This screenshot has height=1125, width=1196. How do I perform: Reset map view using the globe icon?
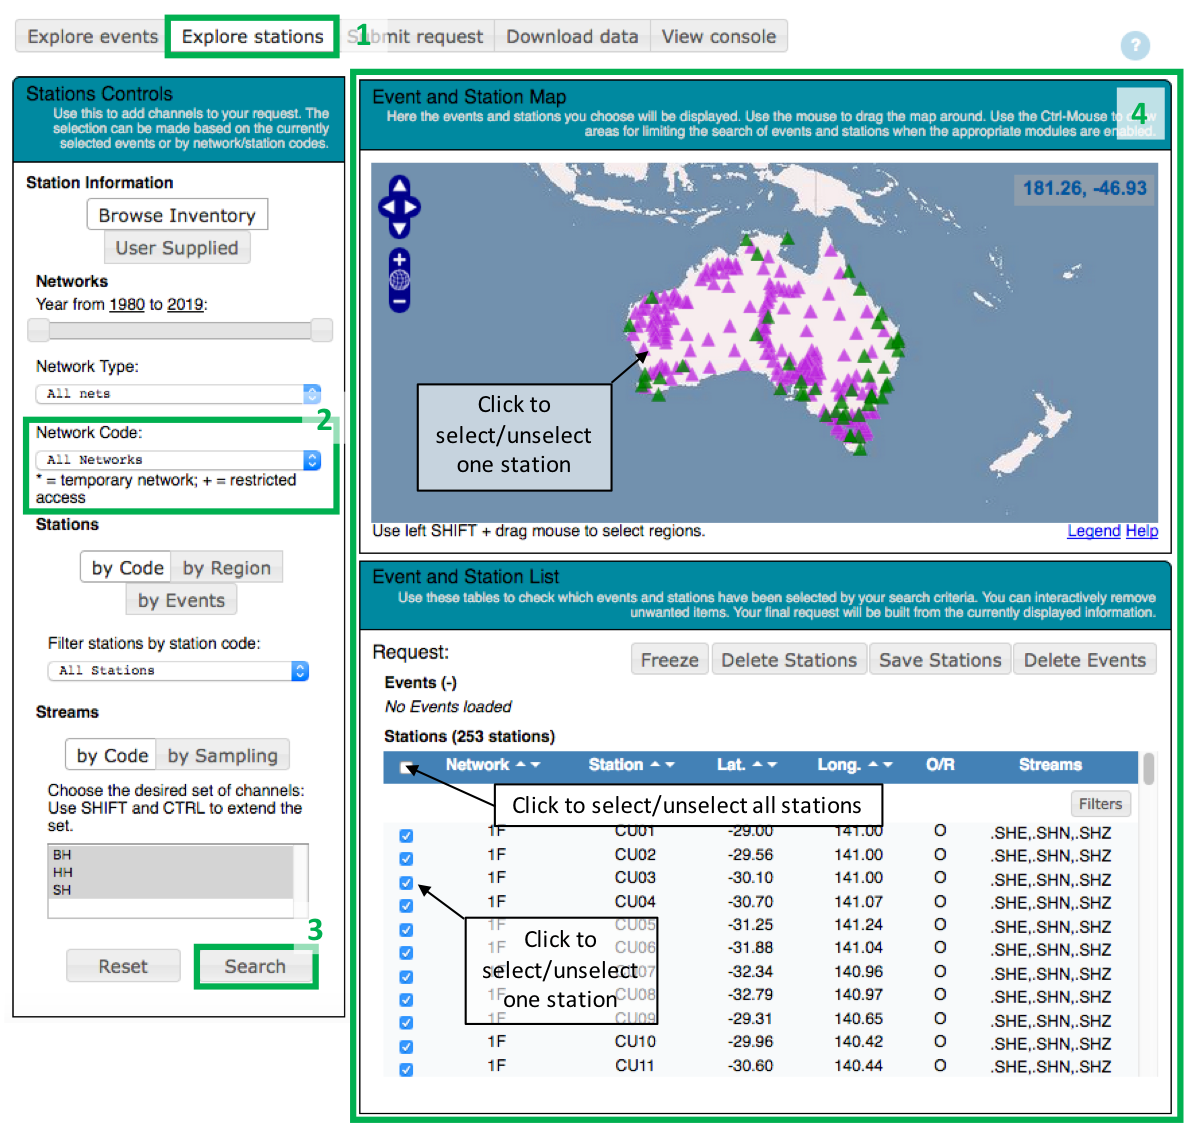[x=399, y=279]
